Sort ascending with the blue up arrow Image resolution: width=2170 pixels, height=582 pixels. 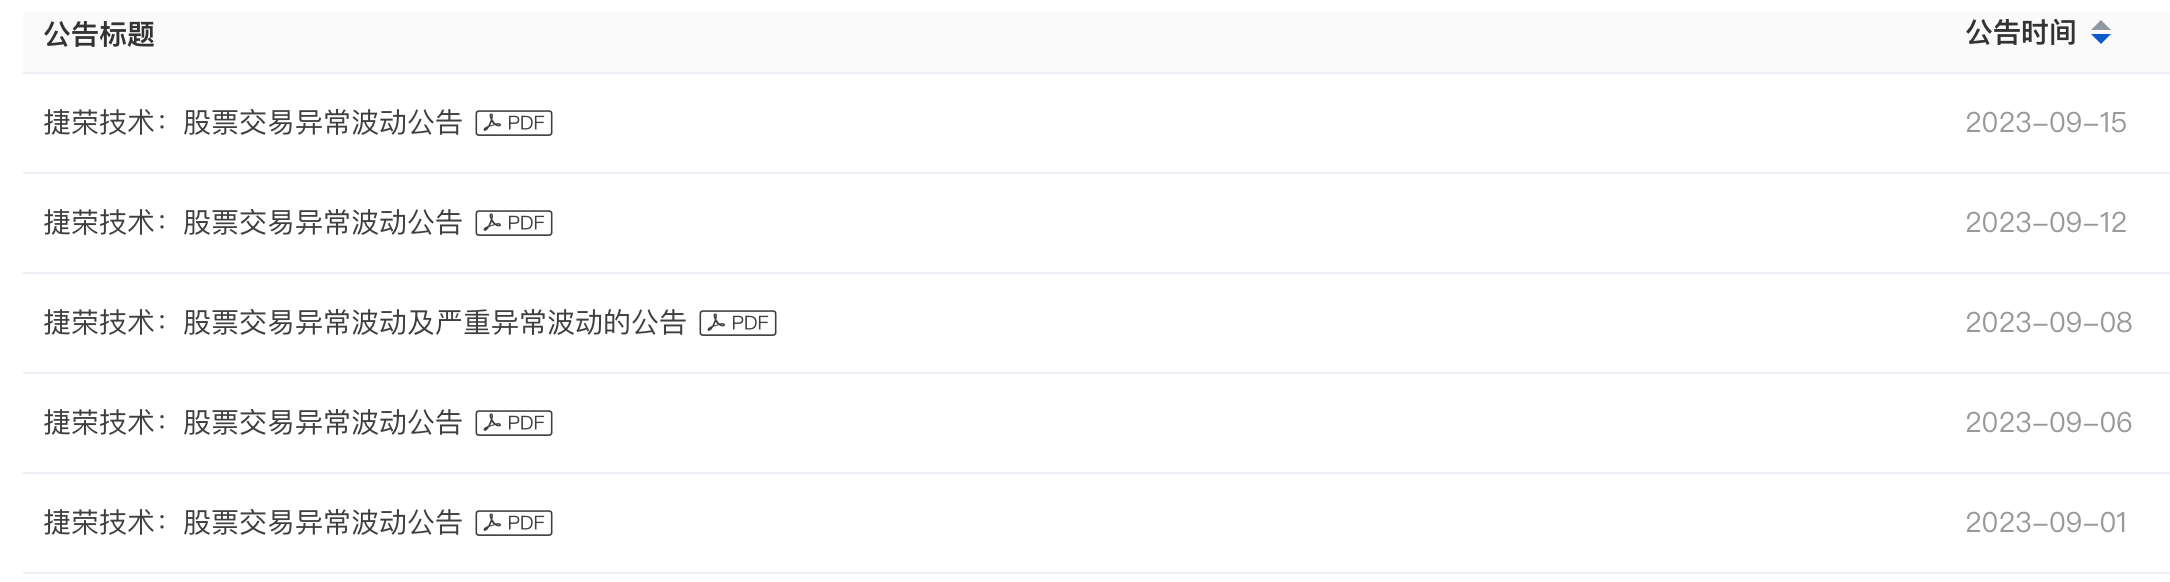pyautogui.click(x=2101, y=26)
